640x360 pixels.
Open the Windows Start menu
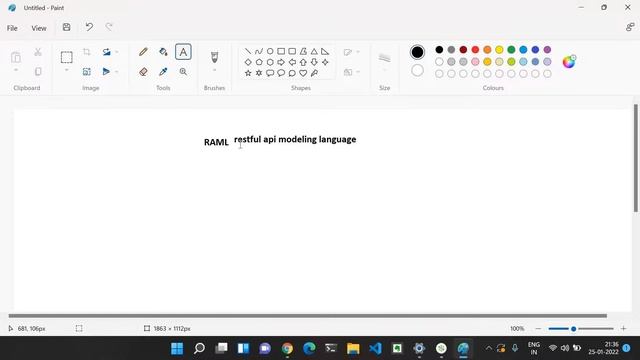[177, 348]
